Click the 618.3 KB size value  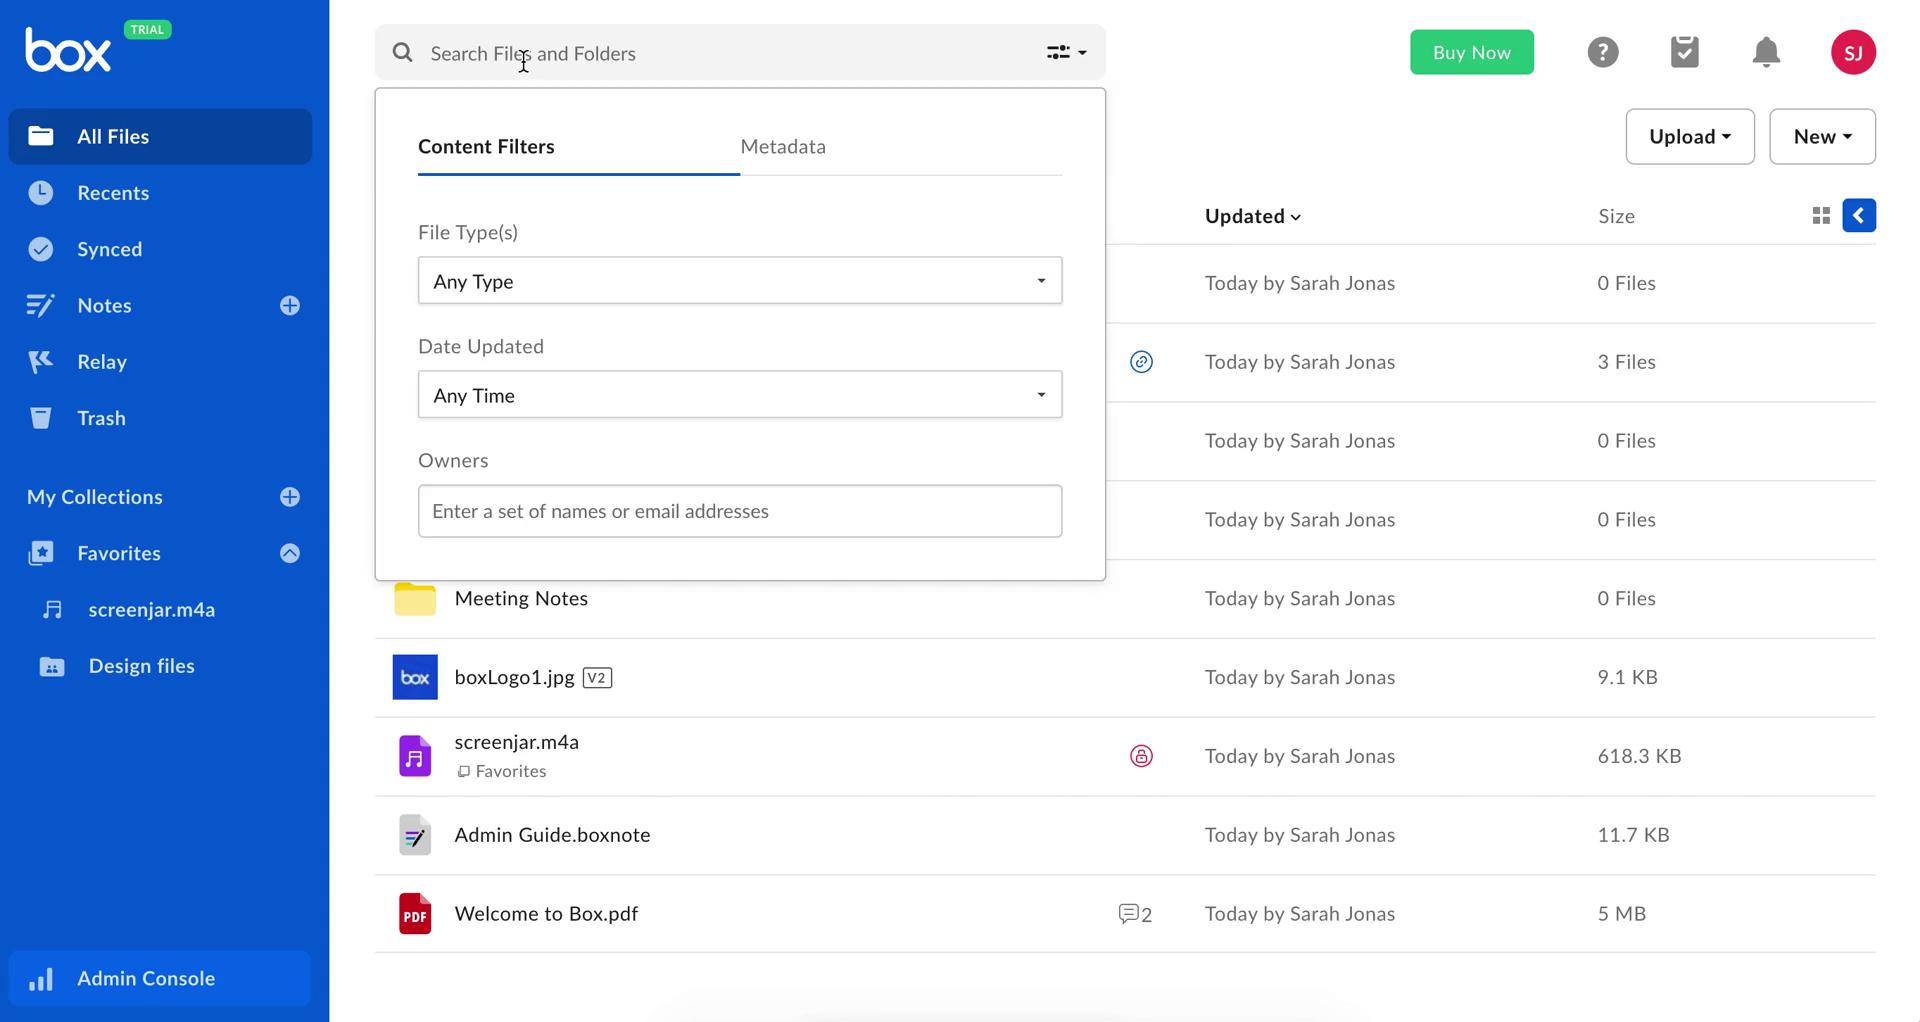coord(1639,756)
